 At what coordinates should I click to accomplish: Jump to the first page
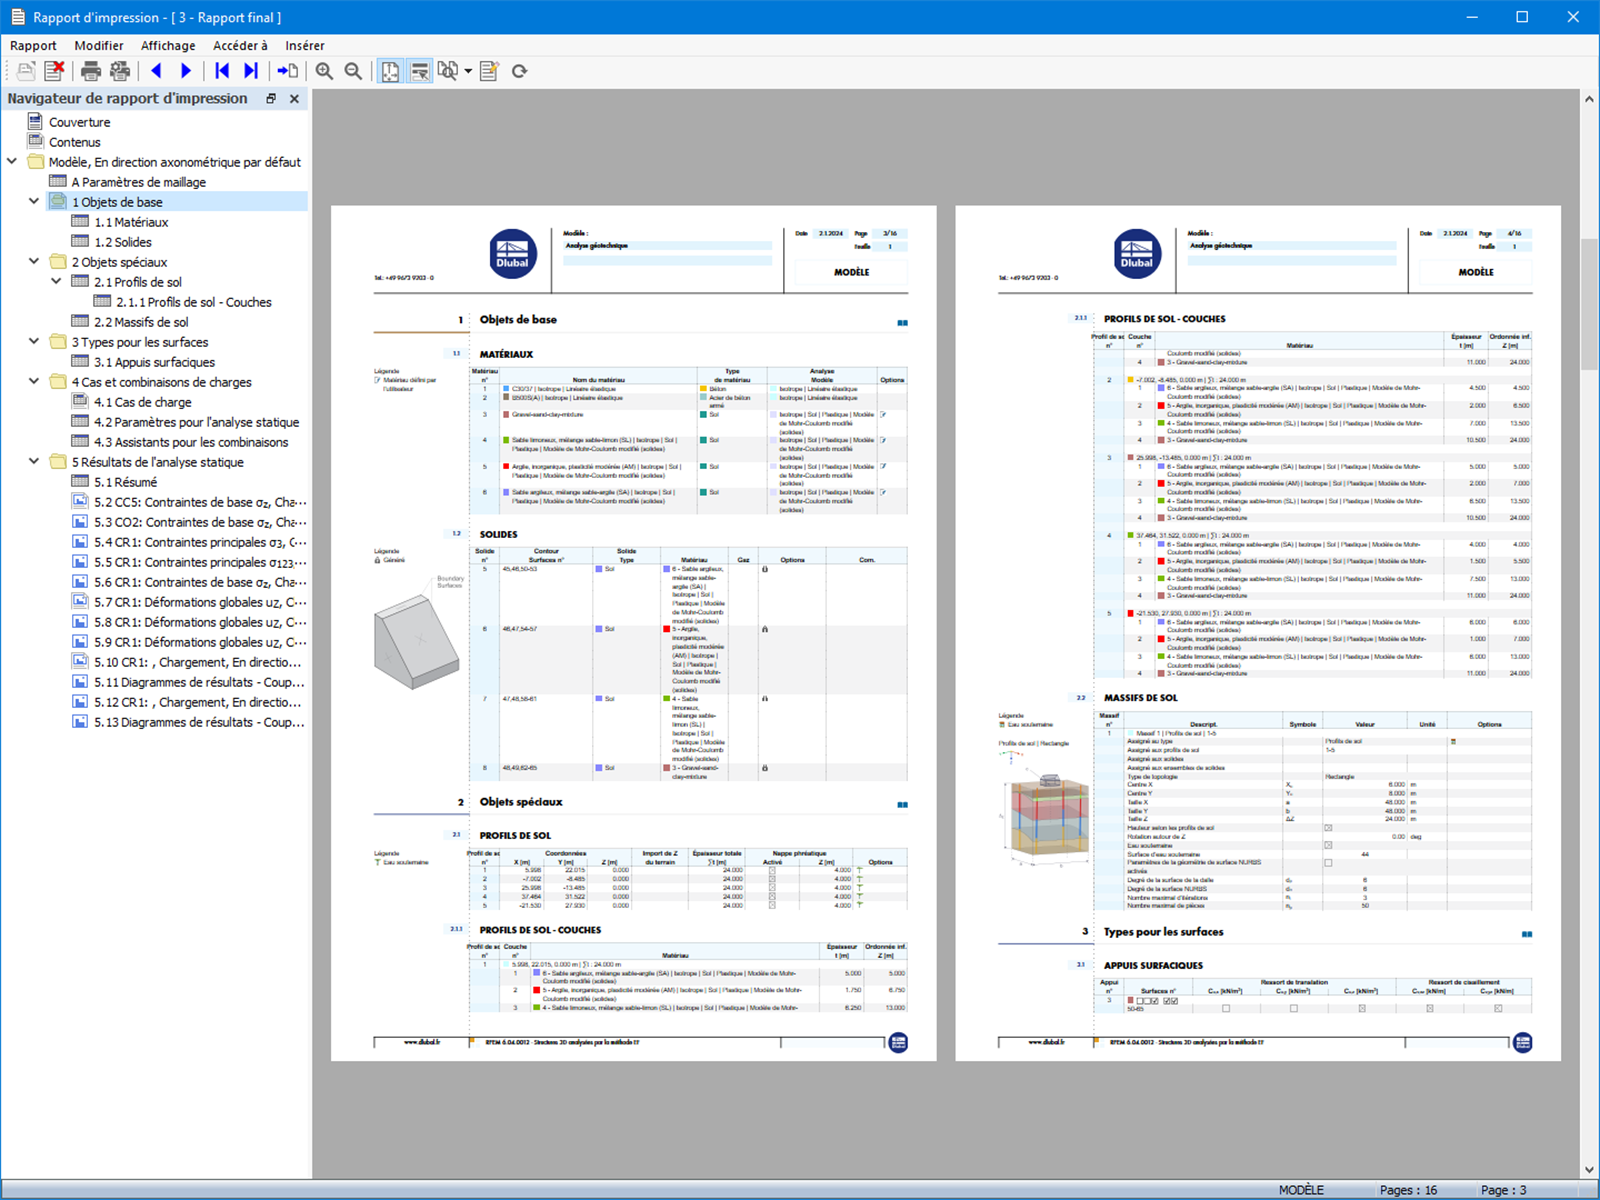coord(222,71)
